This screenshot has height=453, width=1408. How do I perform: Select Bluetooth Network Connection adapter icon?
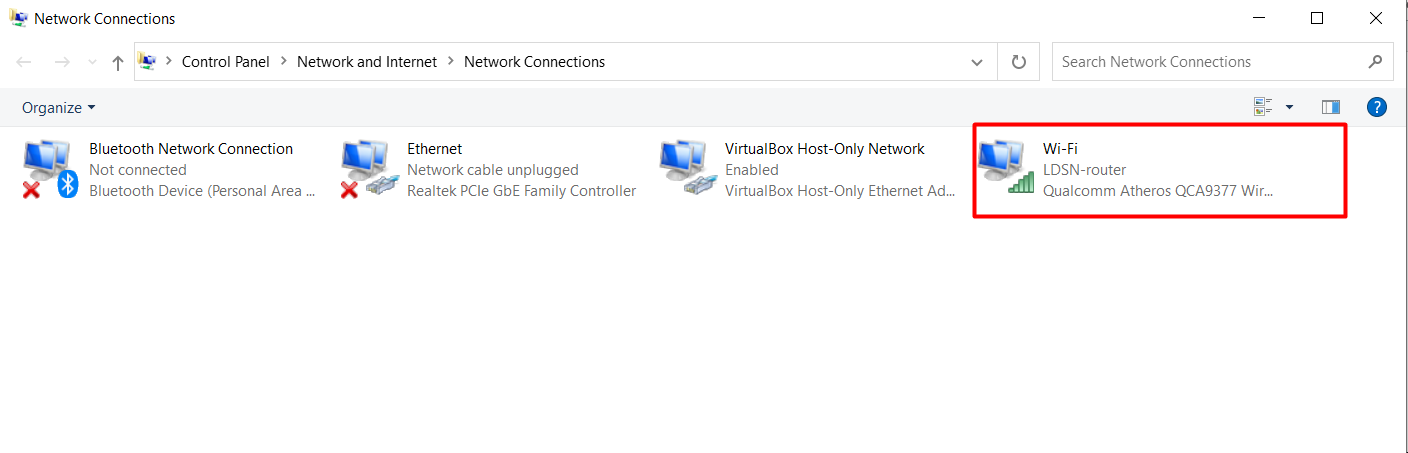tap(51, 167)
